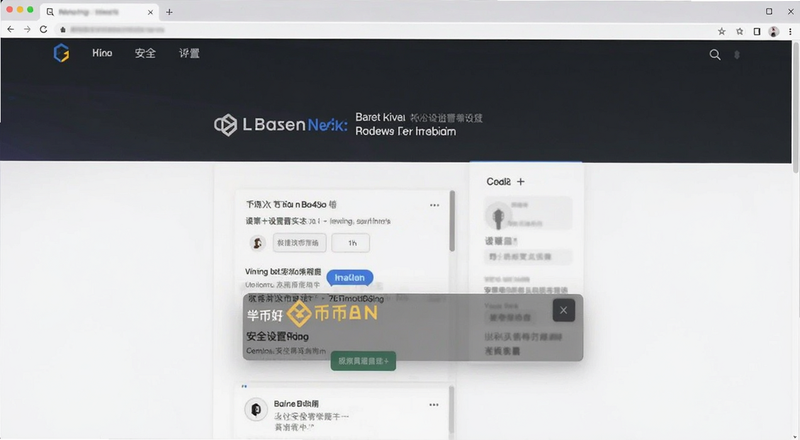Screen dimensions: 800x440
Task: Open the Hino navigation item
Action: (102, 53)
